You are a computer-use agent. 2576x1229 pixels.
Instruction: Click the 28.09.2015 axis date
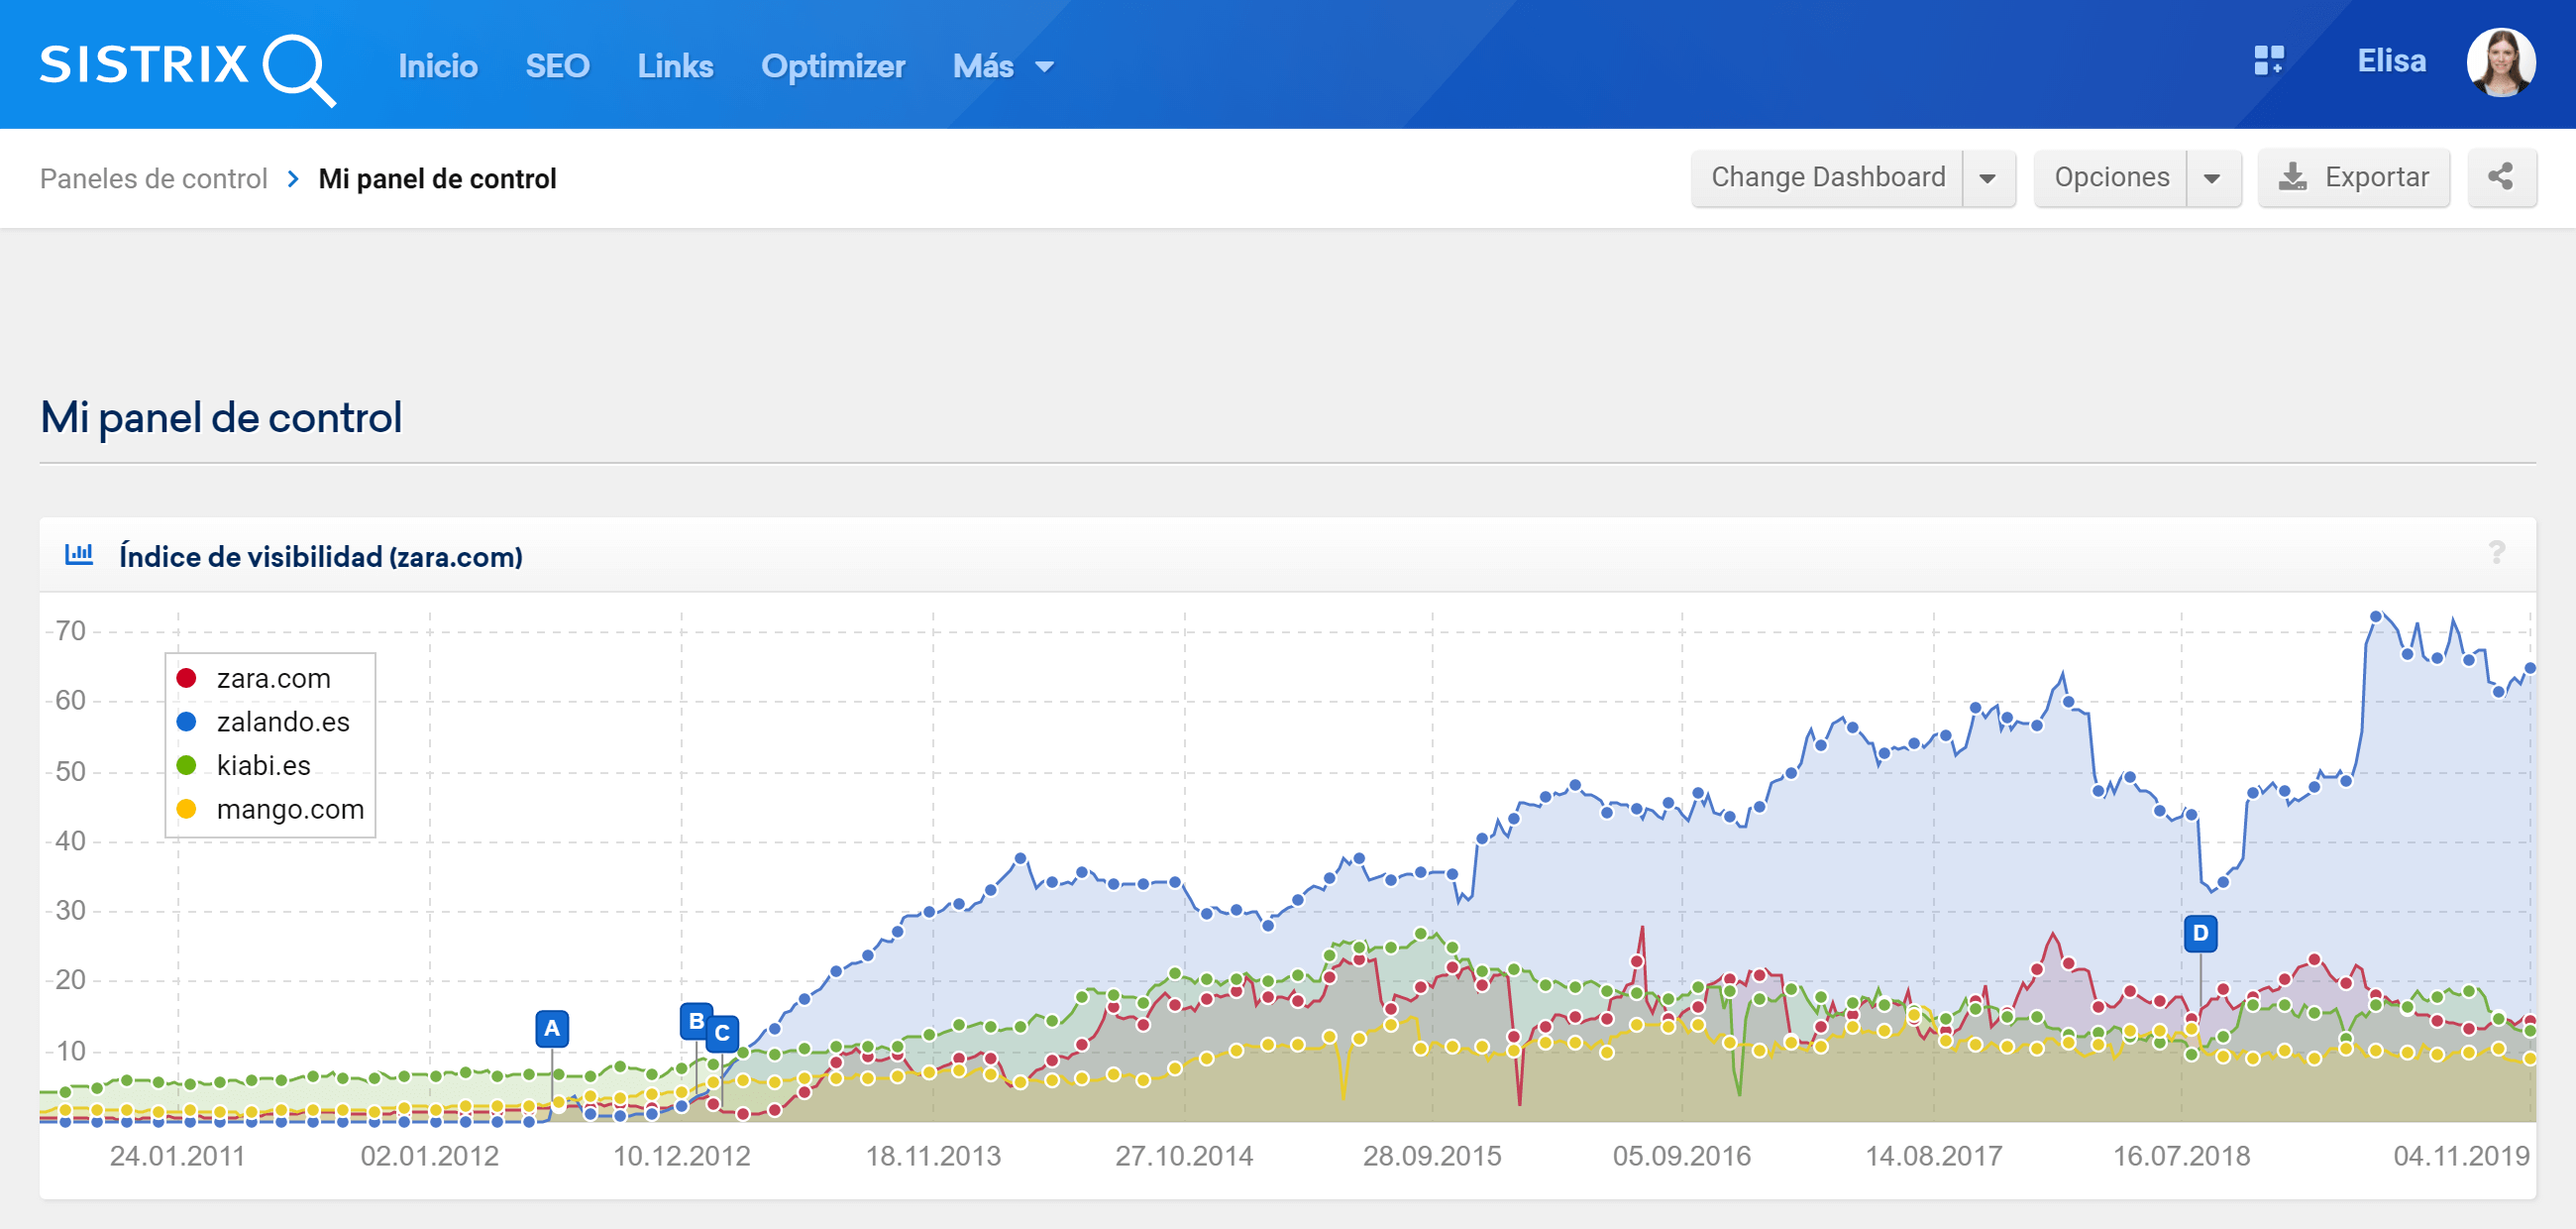tap(1432, 1155)
